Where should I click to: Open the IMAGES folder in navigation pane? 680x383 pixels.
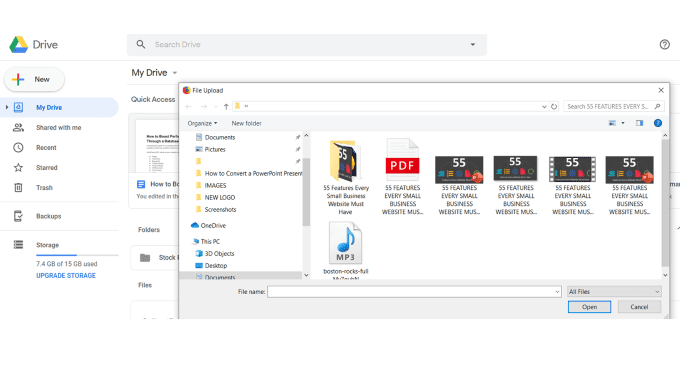[x=215, y=185]
